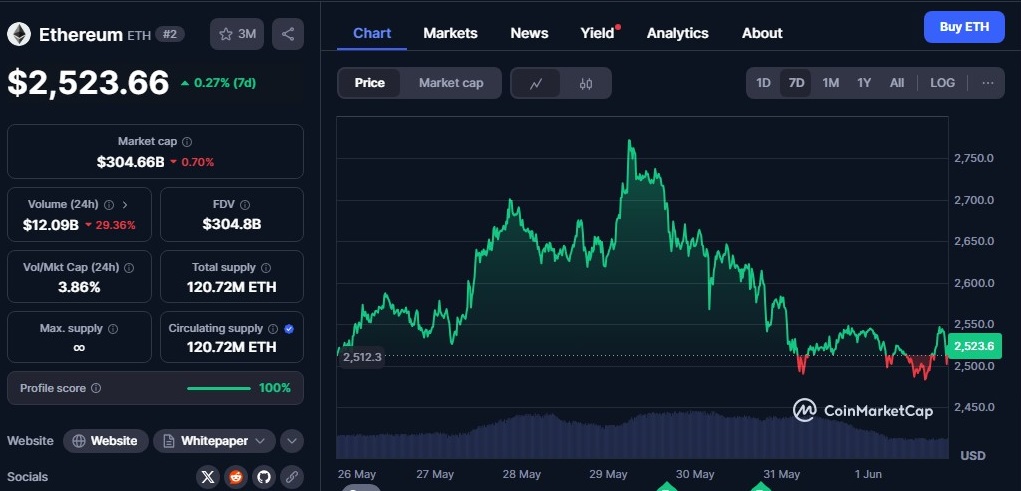Open the Market cap info icon
1021x491 pixels.
[187, 141]
